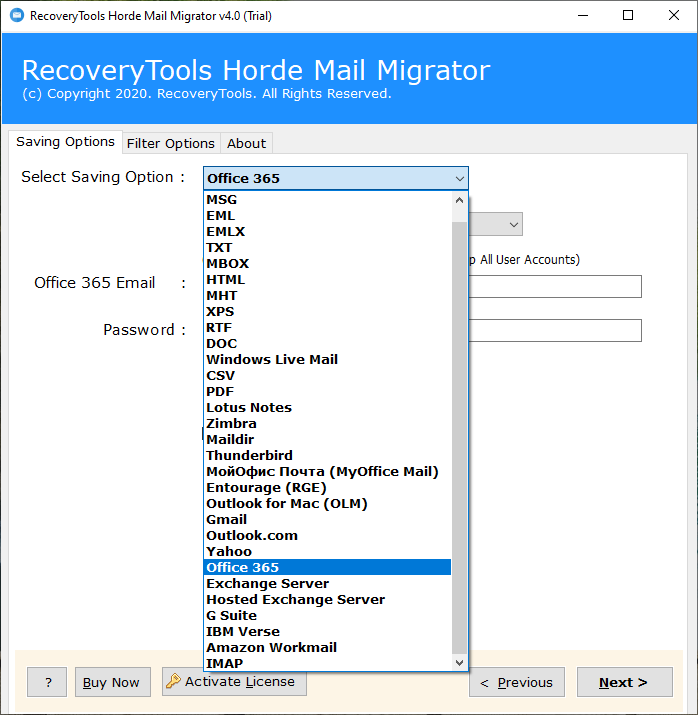This screenshot has height=715, width=698.
Task: Open the Select Saving Option combo box
Action: 336,178
